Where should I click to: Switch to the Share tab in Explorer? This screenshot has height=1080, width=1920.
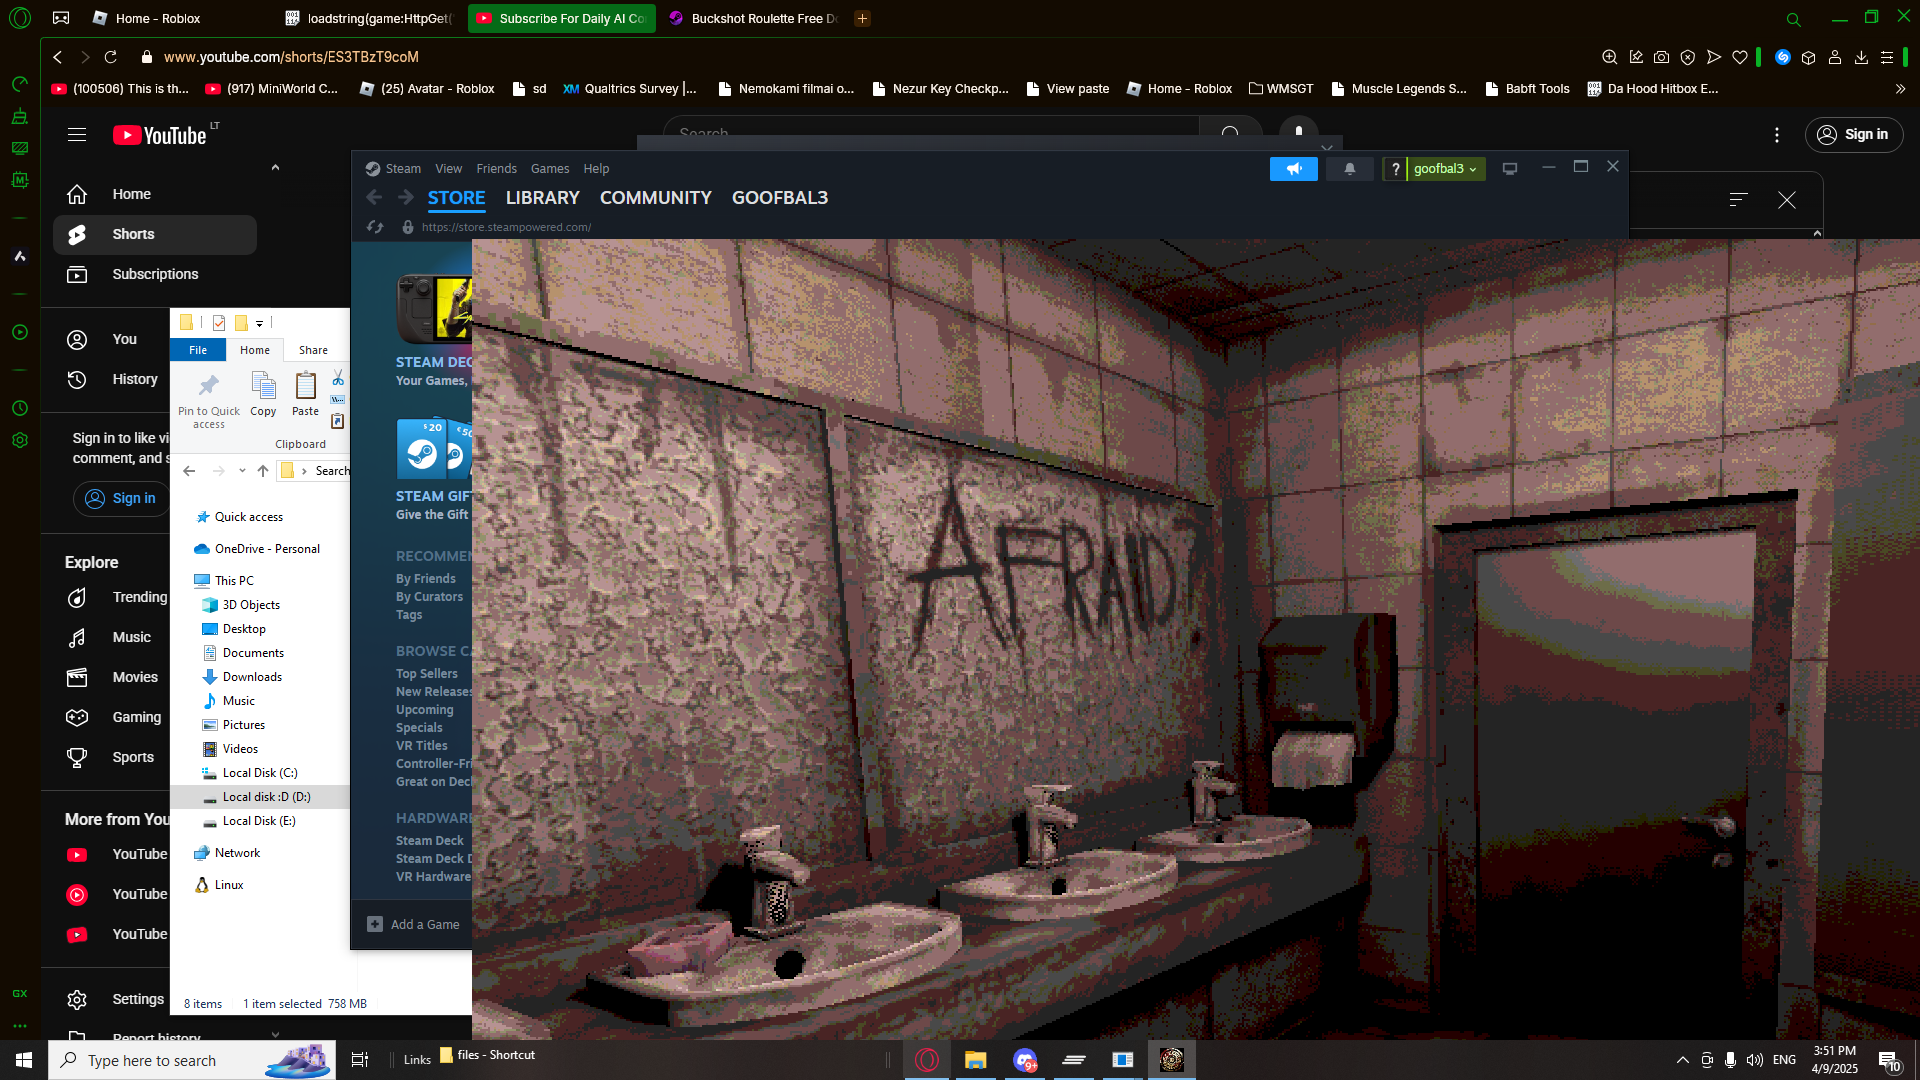tap(313, 350)
